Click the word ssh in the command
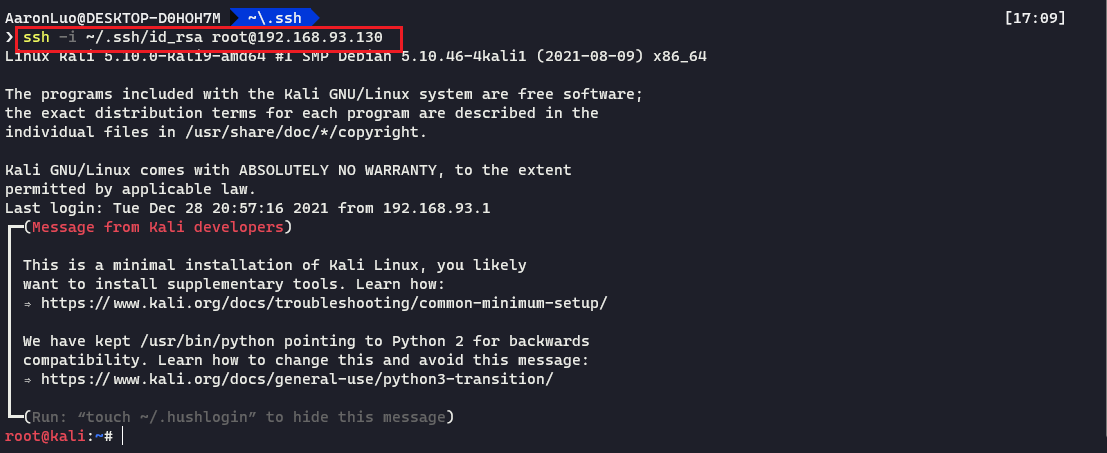Image resolution: width=1107 pixels, height=453 pixels. (35, 38)
